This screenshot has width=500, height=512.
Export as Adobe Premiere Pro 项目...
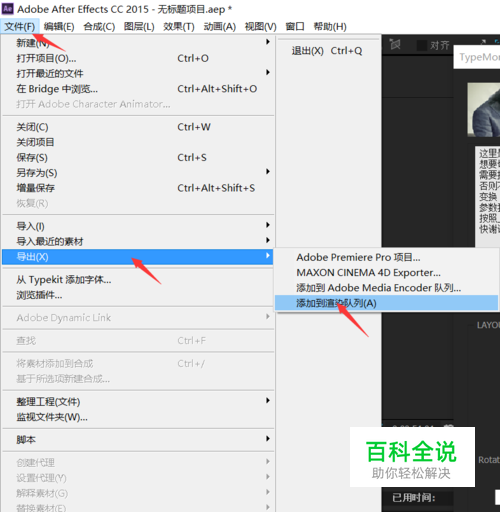[x=386, y=257]
